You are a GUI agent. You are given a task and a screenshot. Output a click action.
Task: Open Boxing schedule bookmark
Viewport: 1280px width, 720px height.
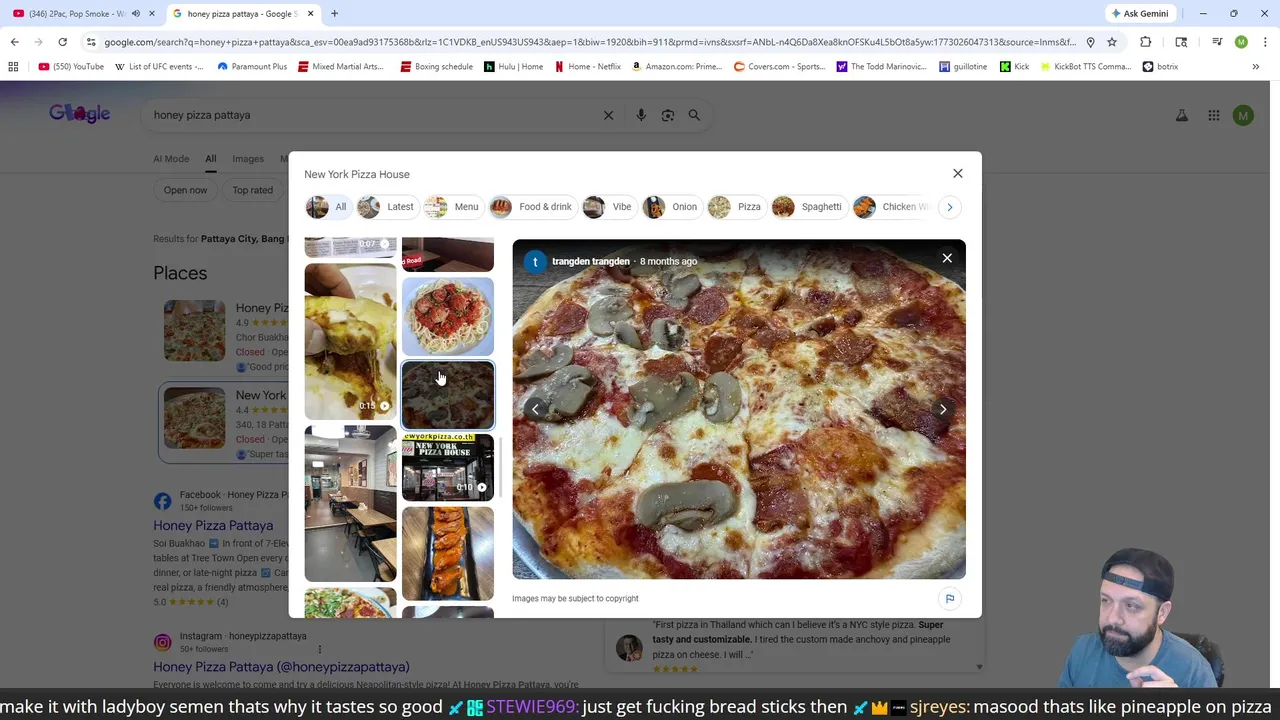[436, 67]
